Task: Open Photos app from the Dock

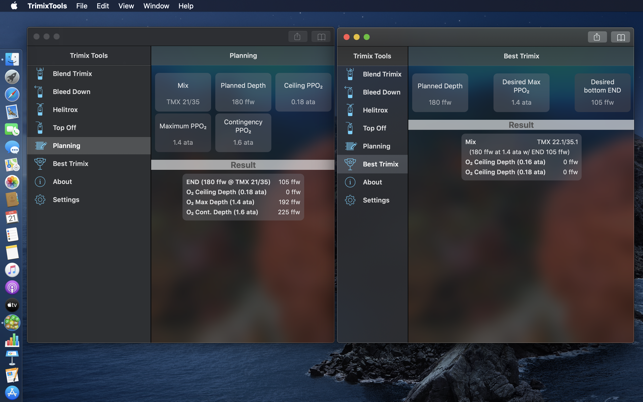Action: [12, 182]
